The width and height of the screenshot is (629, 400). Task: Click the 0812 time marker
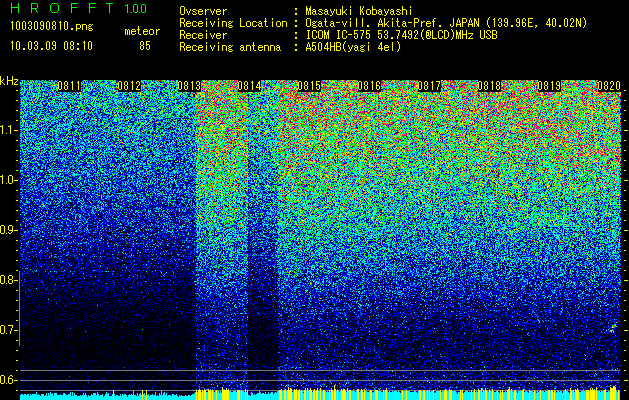coord(129,86)
